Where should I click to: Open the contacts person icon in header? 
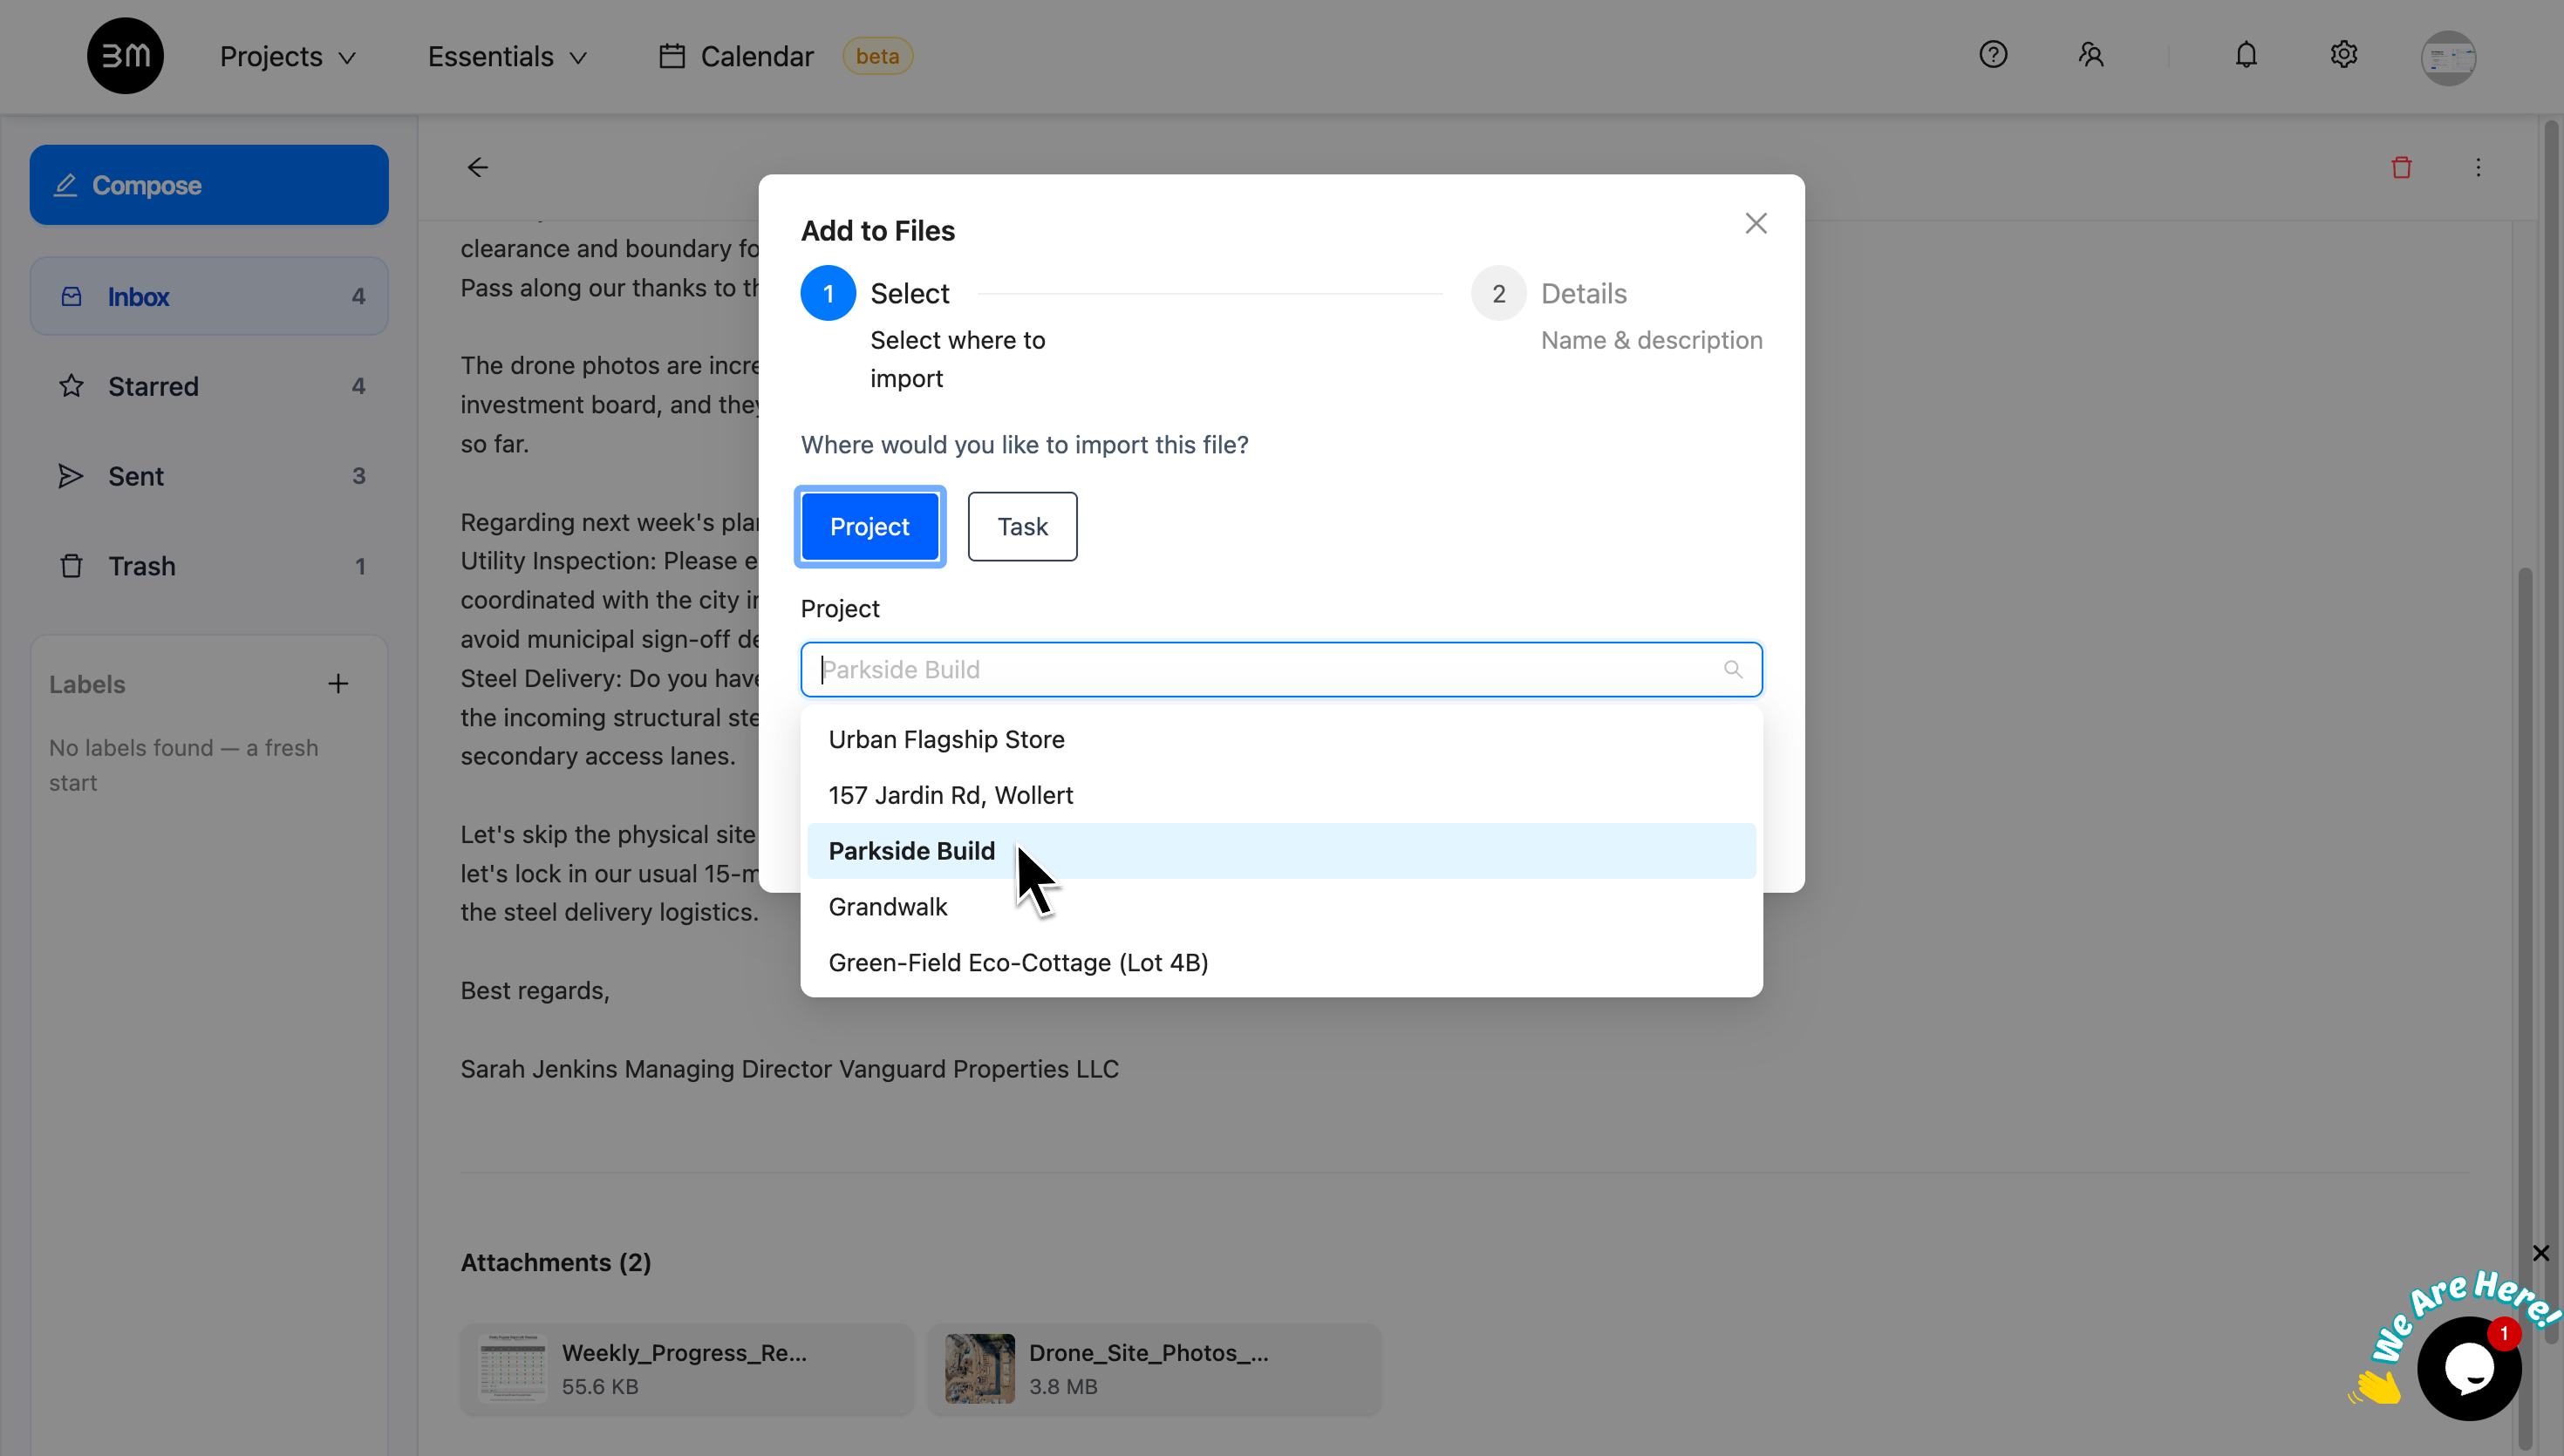coord(2091,55)
